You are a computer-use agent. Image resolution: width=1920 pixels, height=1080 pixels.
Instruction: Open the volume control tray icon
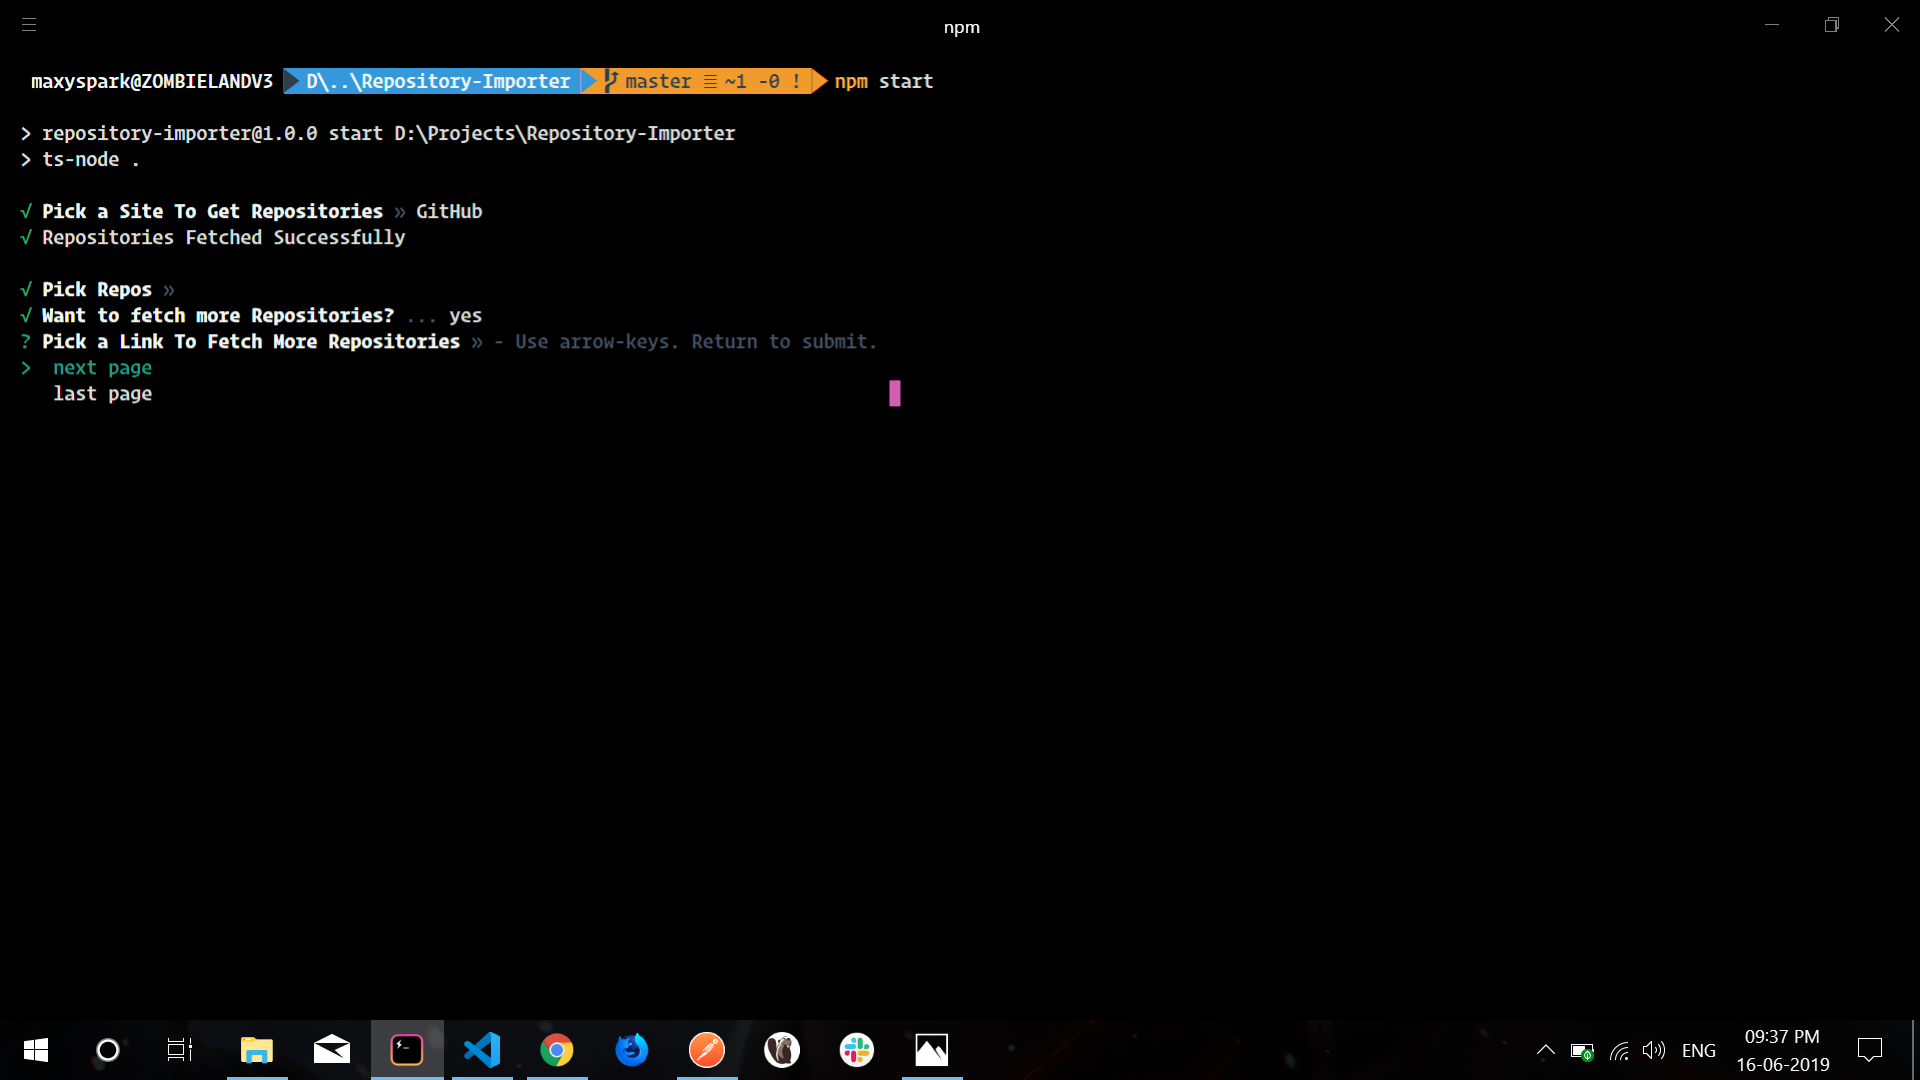click(x=1654, y=1050)
